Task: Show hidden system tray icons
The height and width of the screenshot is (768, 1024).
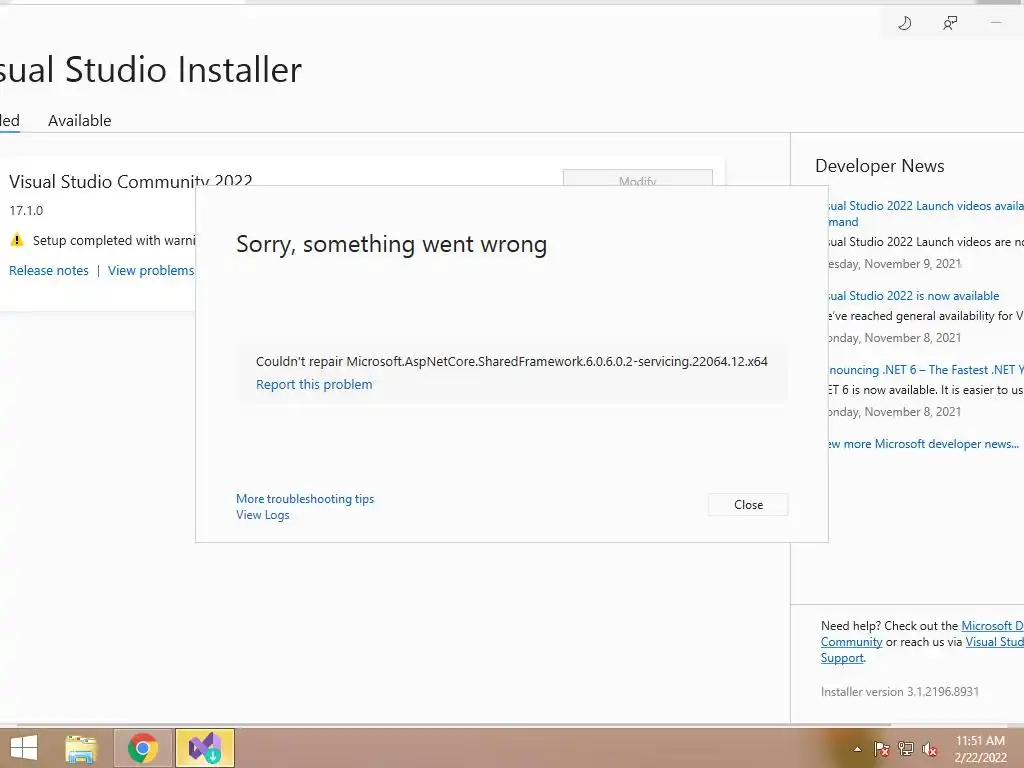Action: coord(857,749)
